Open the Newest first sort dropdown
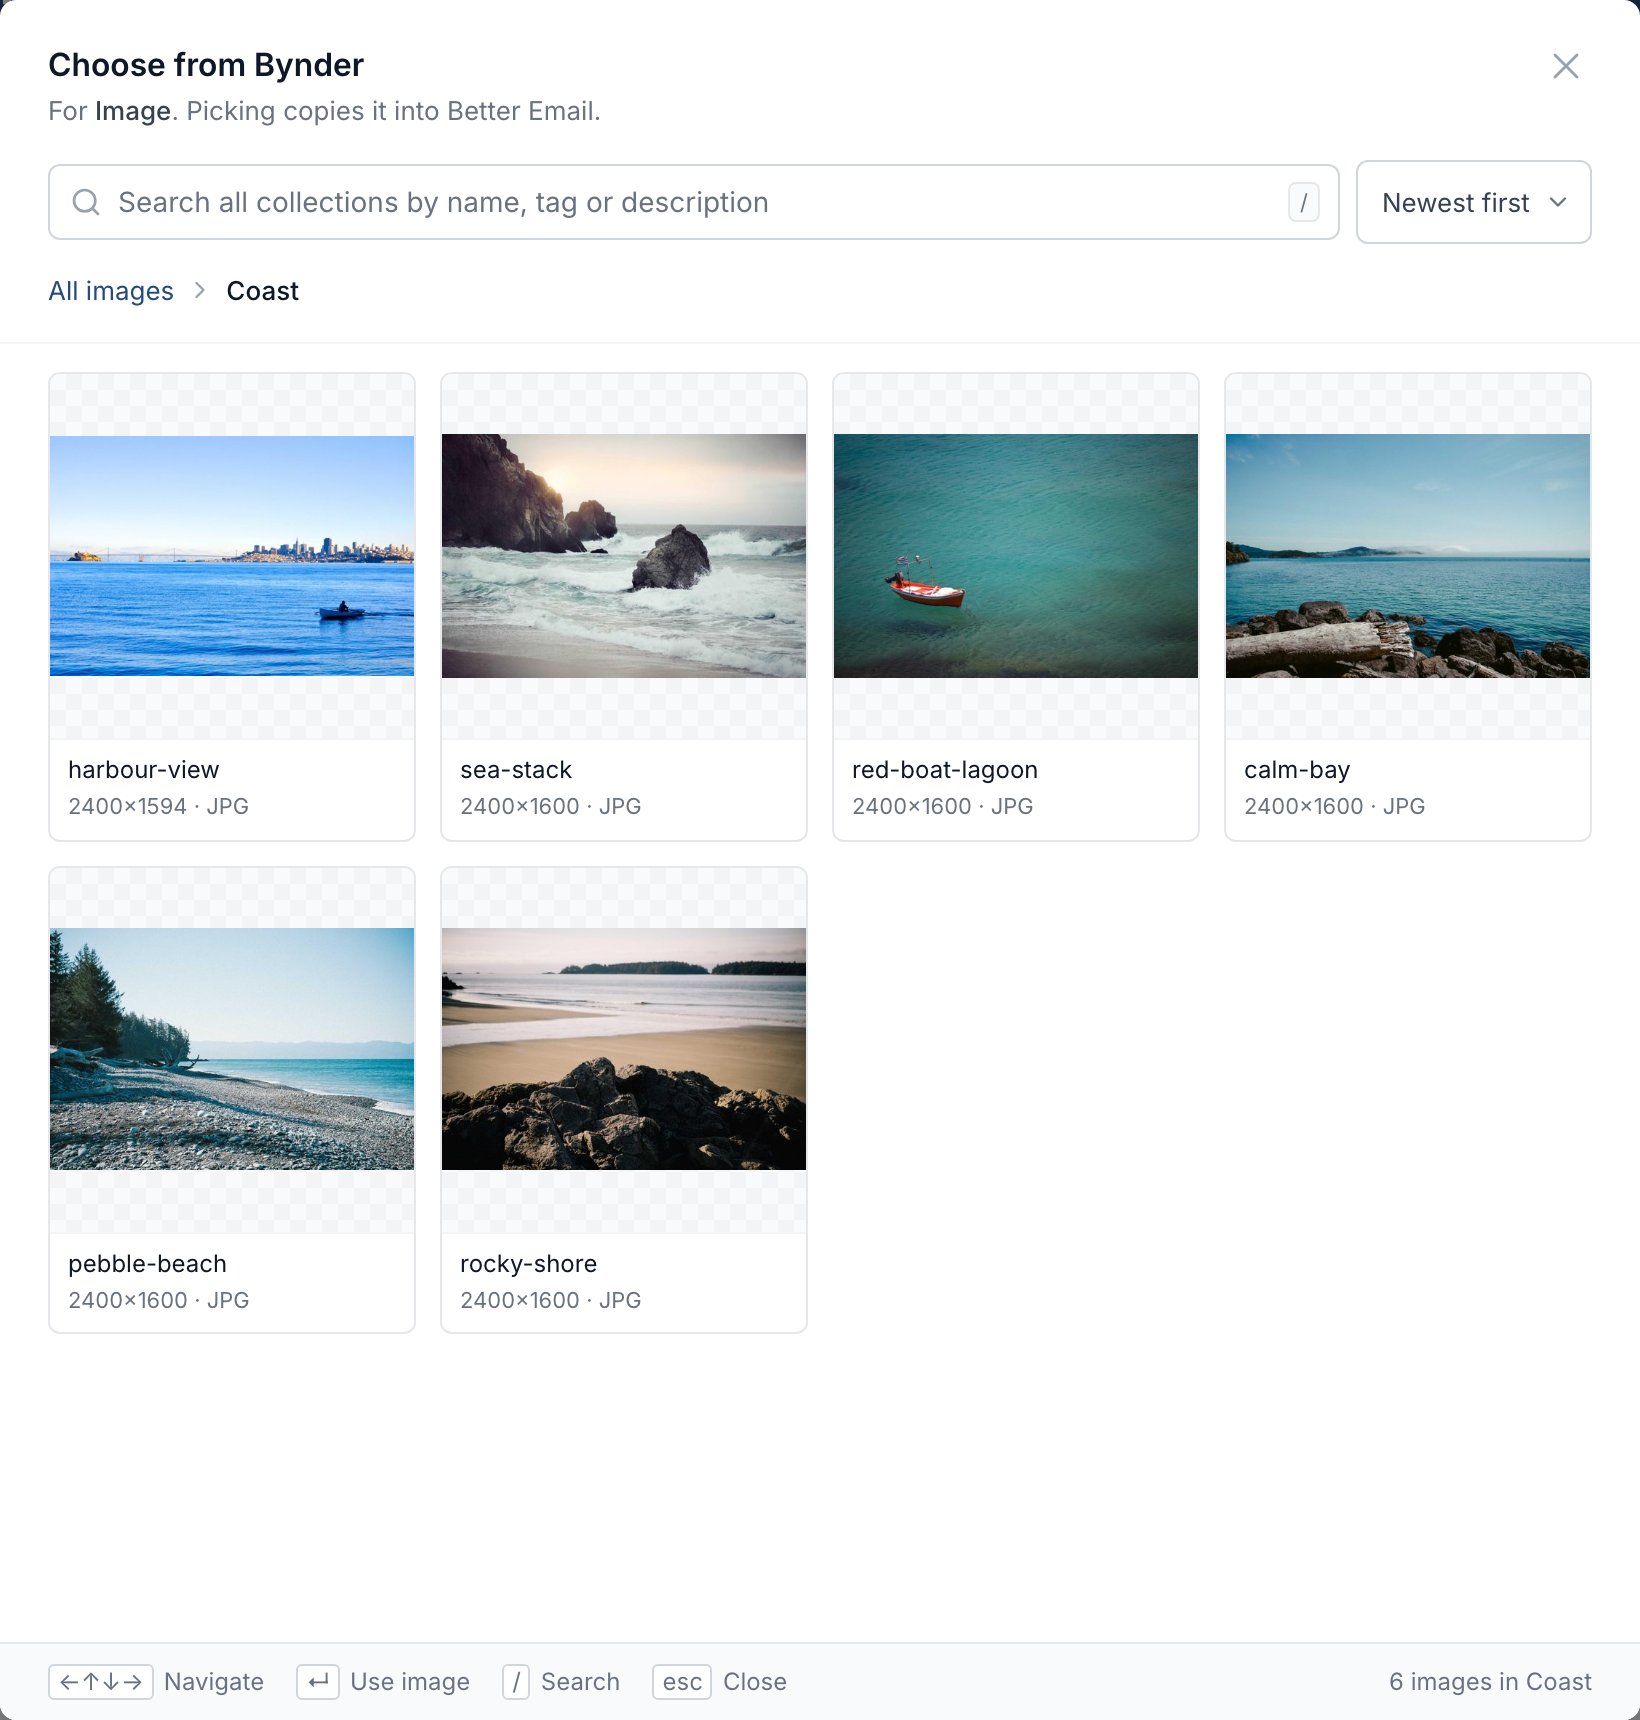 click(x=1473, y=202)
